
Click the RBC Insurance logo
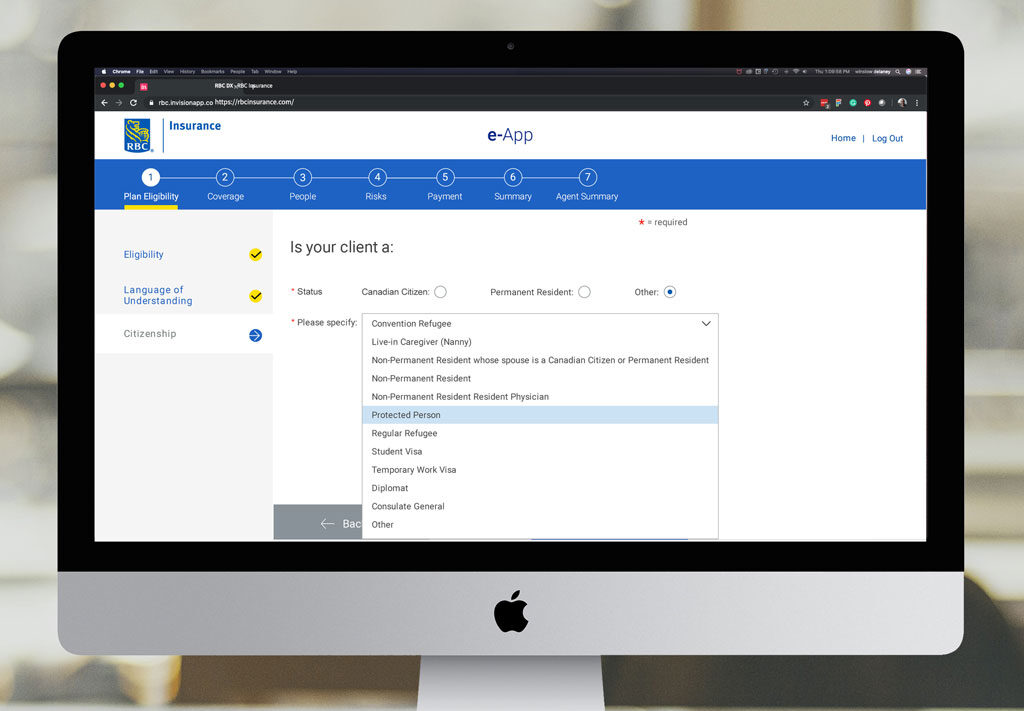138,135
